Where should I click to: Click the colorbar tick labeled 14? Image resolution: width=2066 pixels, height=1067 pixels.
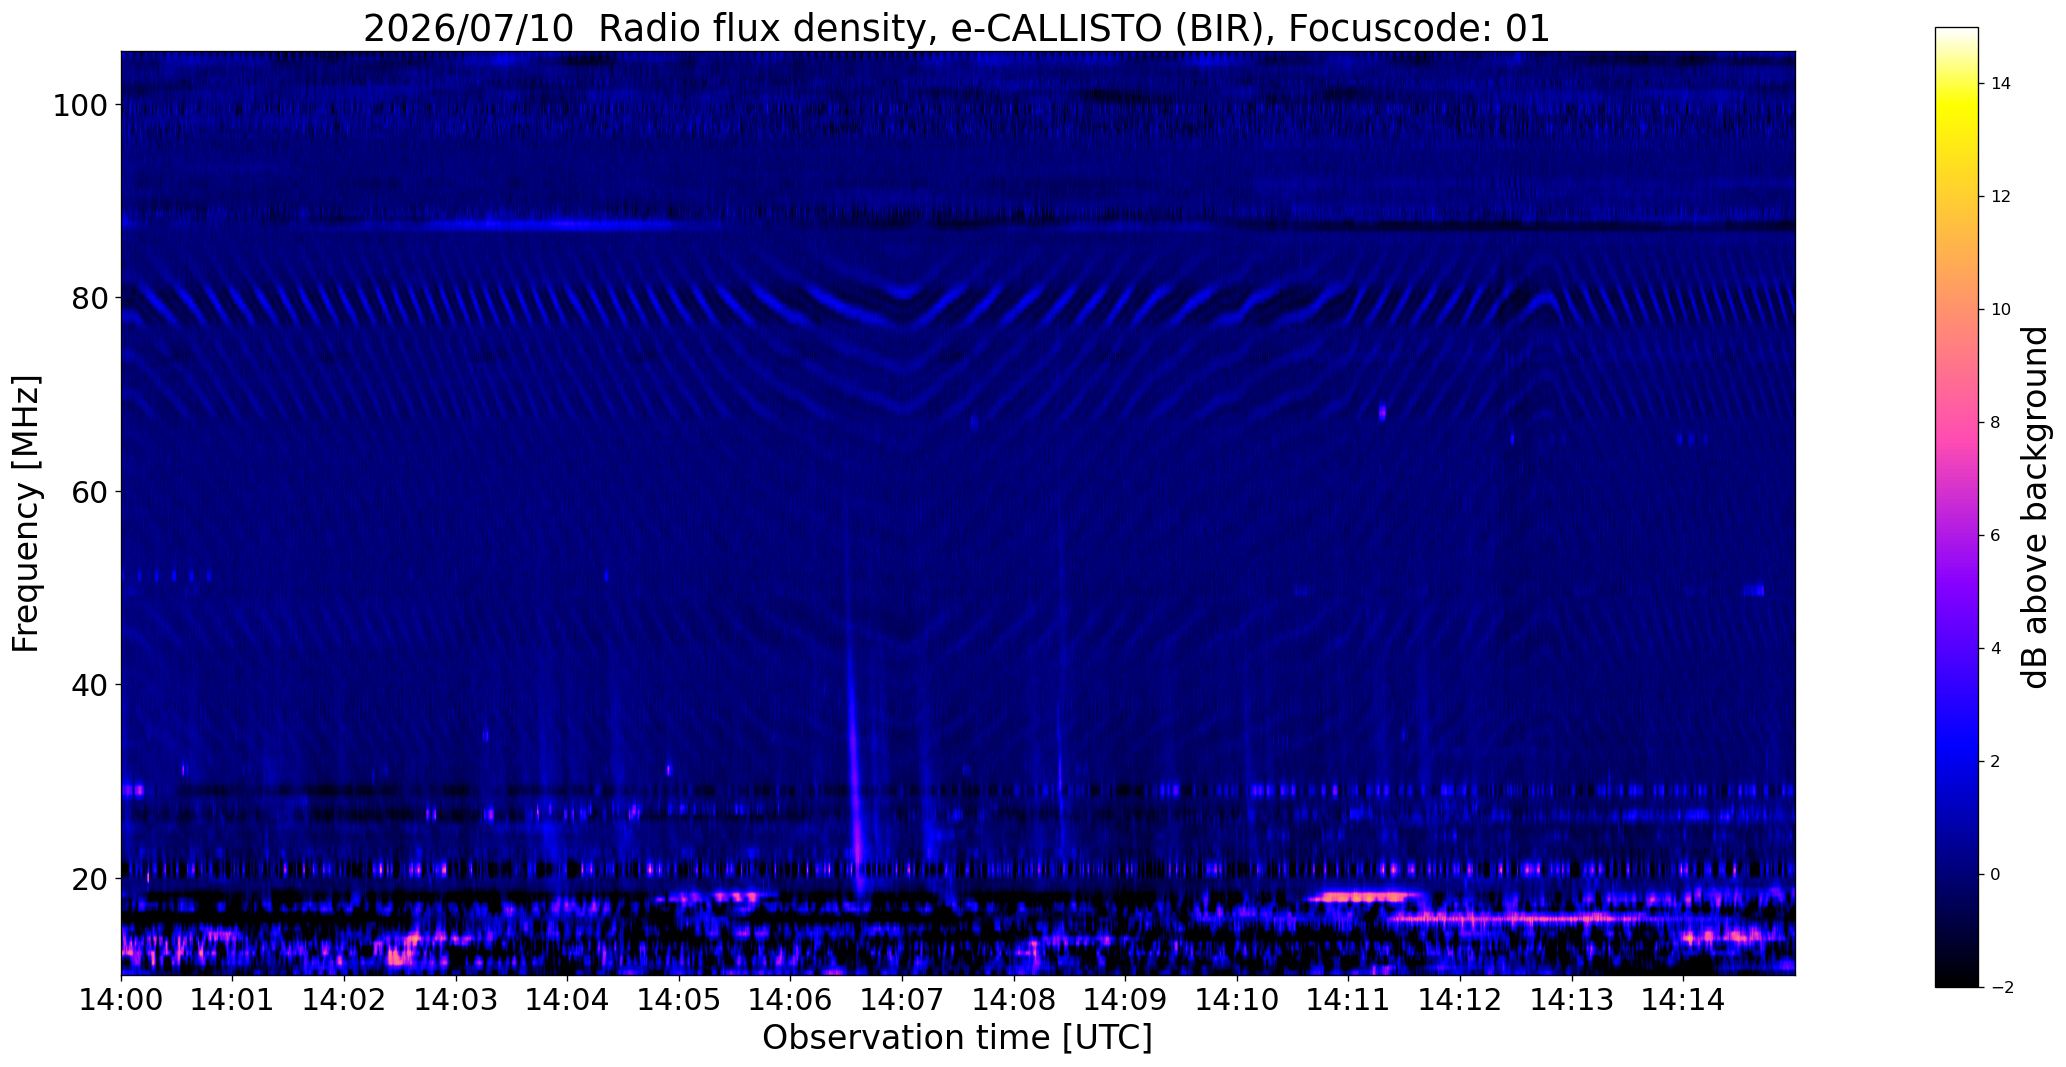point(2000,83)
